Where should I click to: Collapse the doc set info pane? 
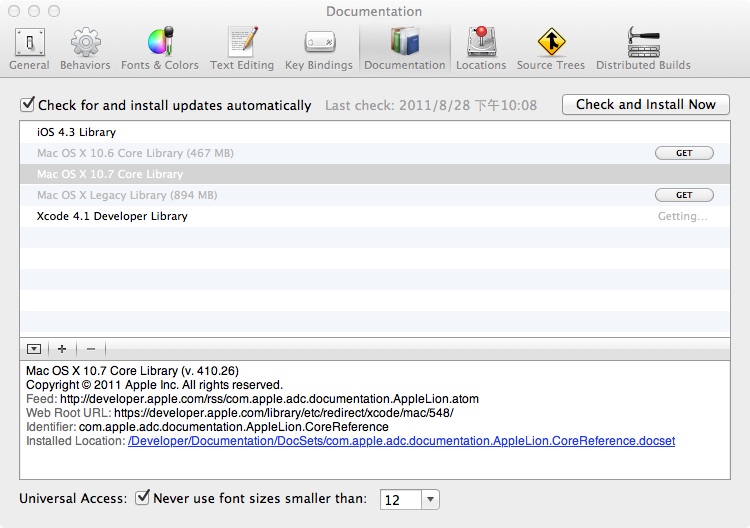(34, 349)
